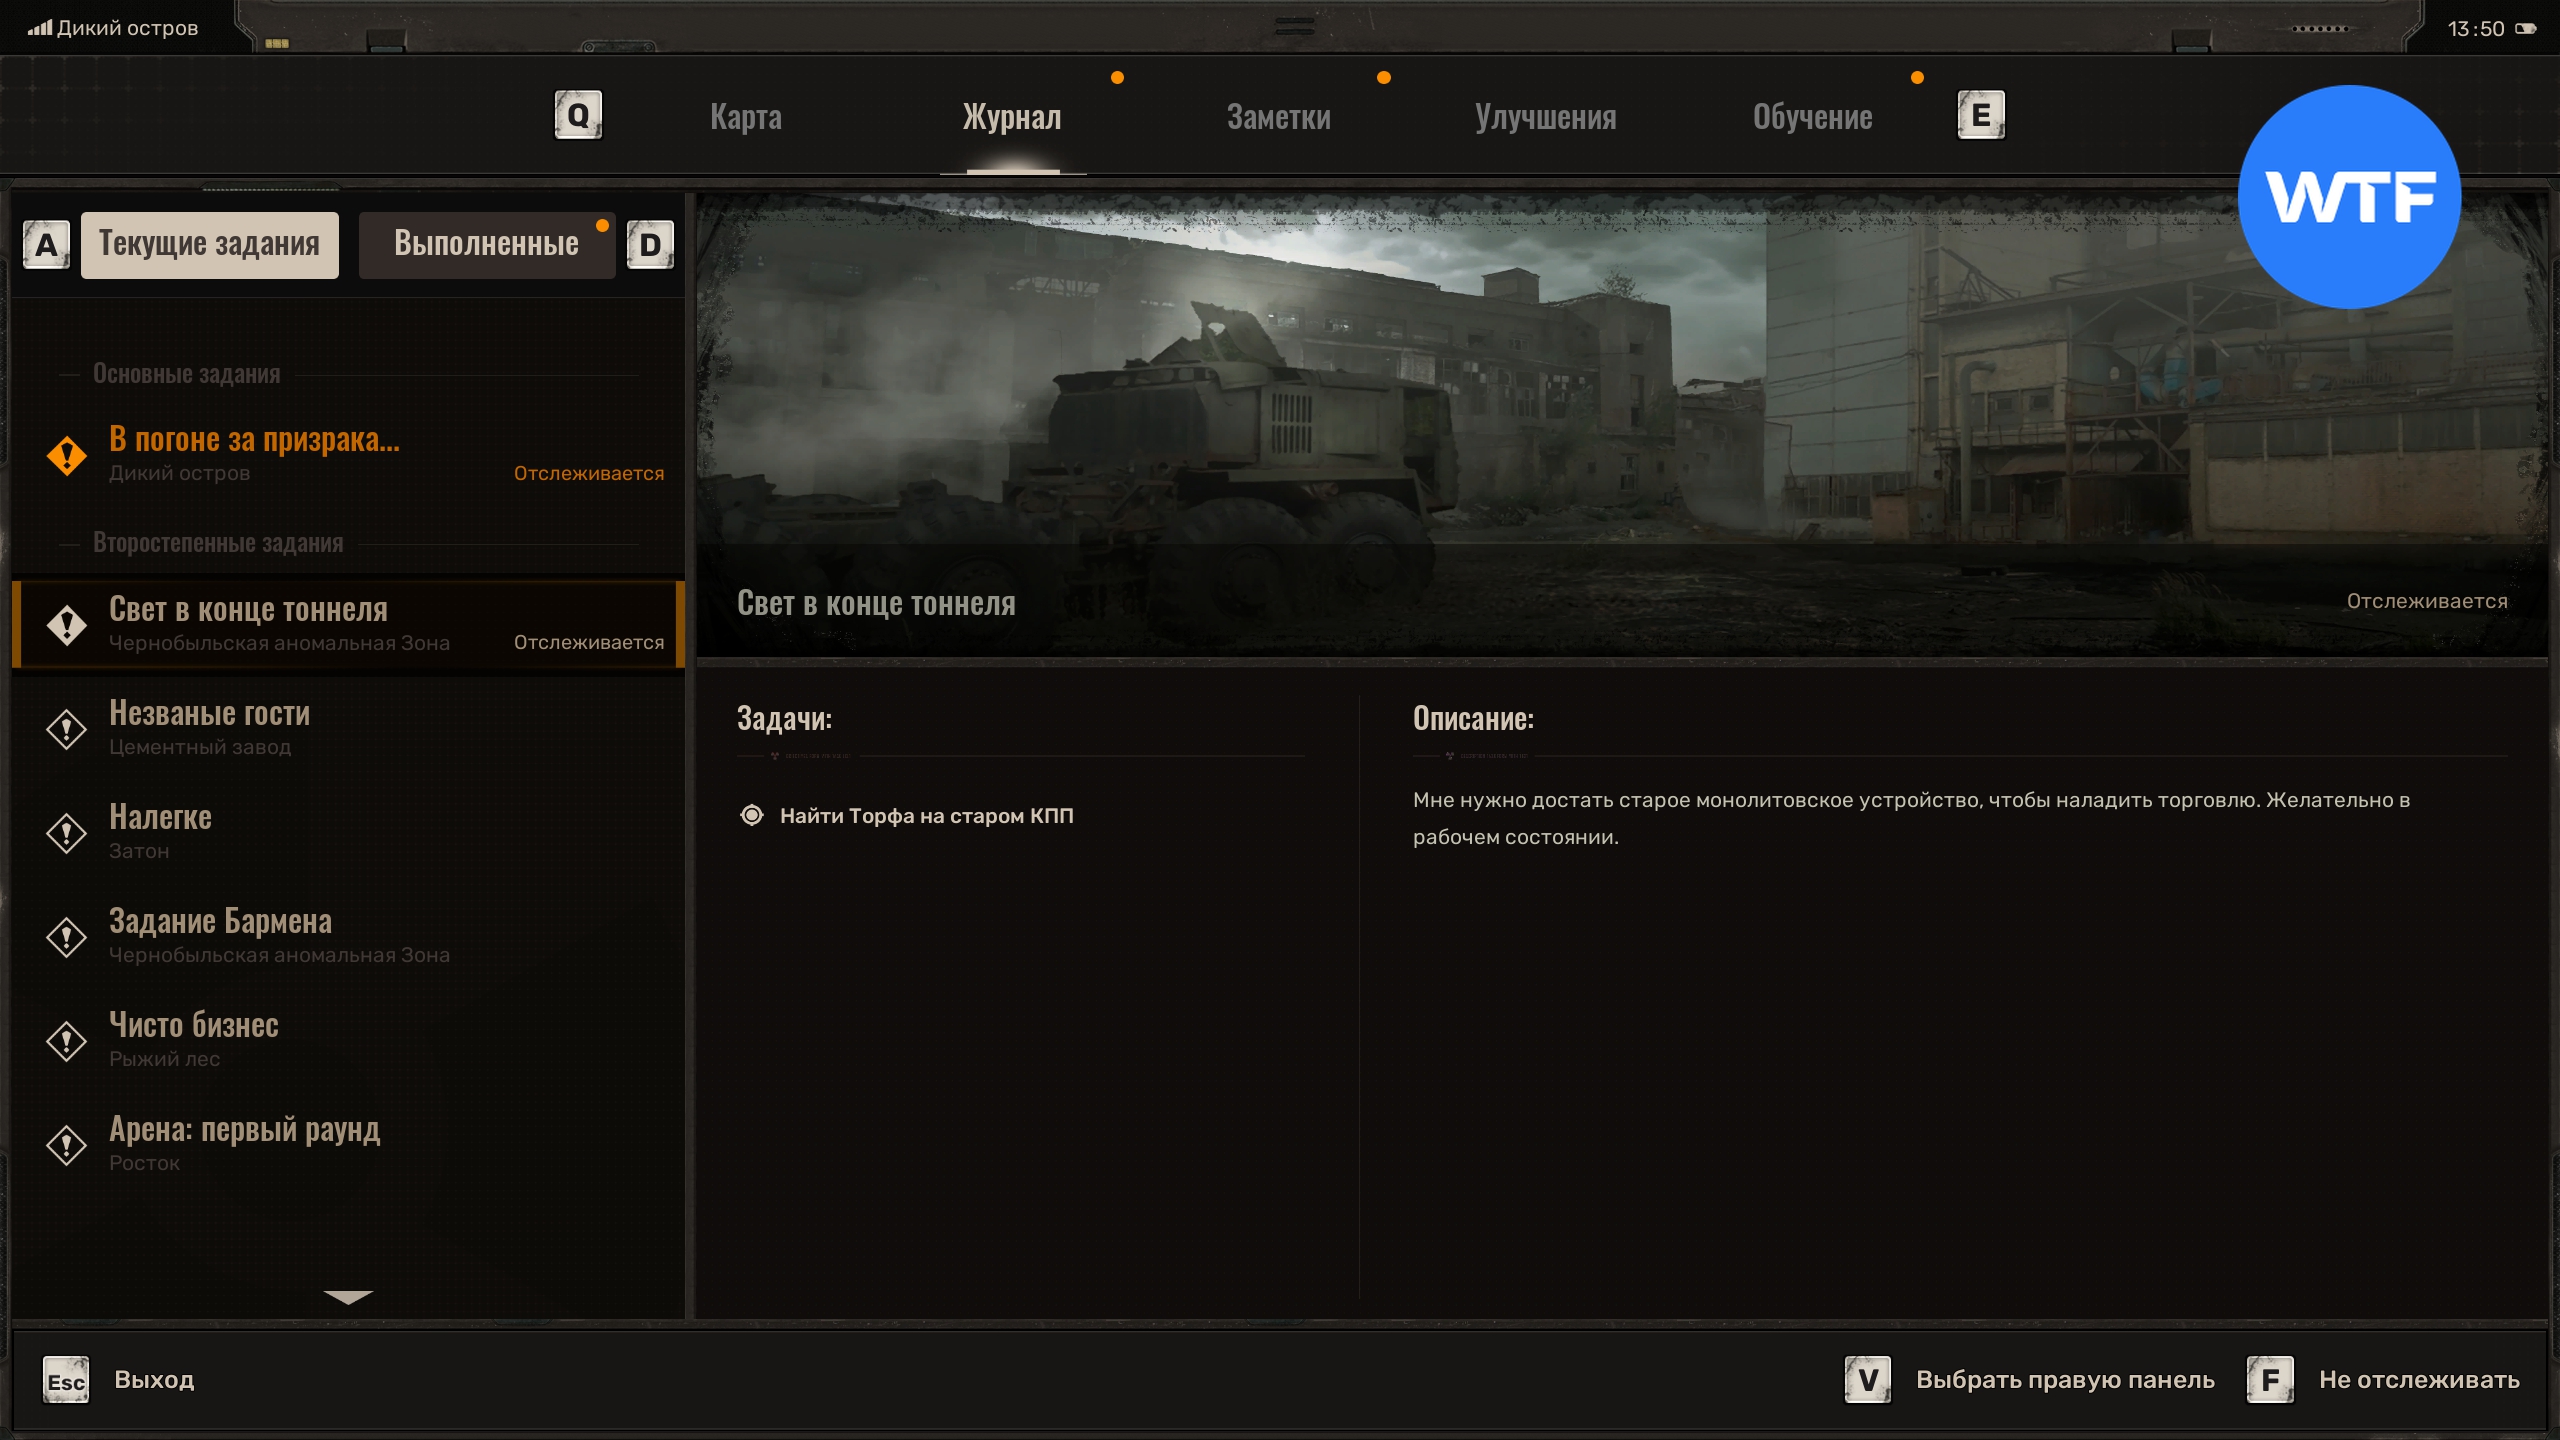
Task: Click the top center panel drag handle
Action: pyautogui.click(x=1294, y=27)
